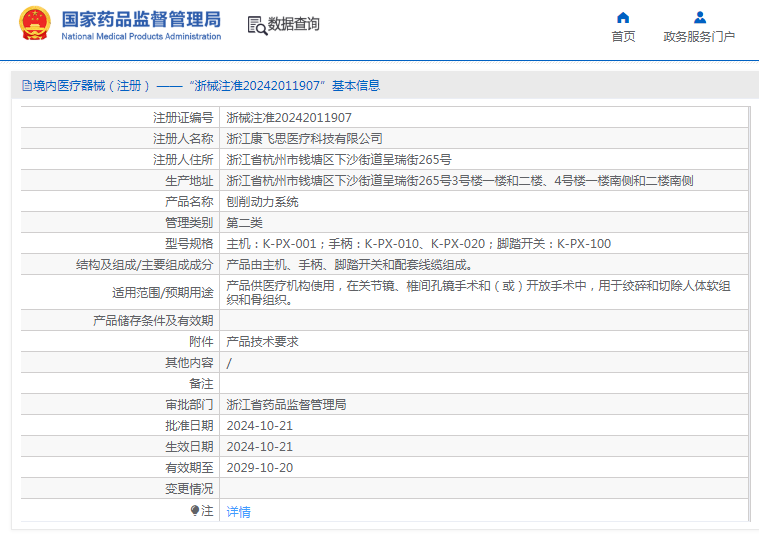This screenshot has height=538, width=759.
Task: Click the document icon before 境内医疗器械
Action: pyautogui.click(x=27, y=86)
